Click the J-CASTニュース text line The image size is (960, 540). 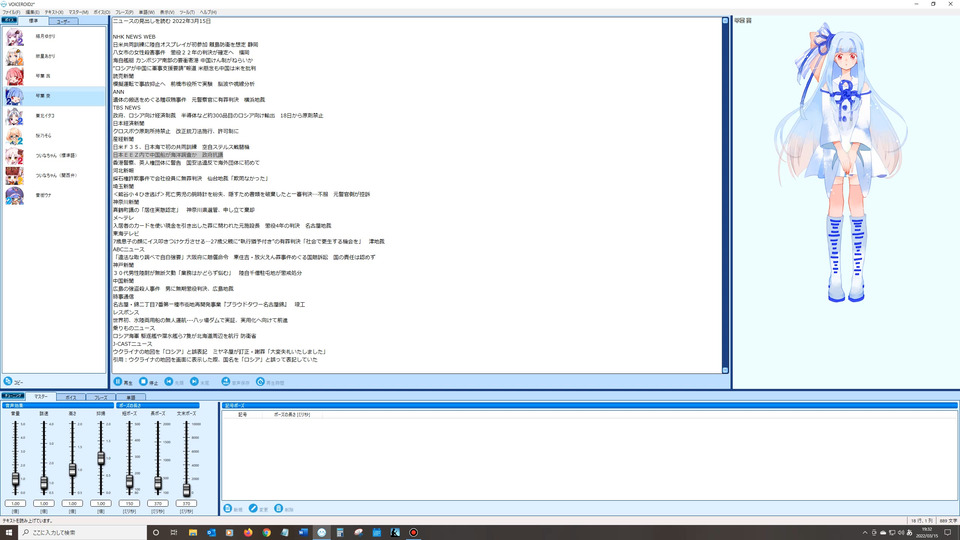point(132,344)
